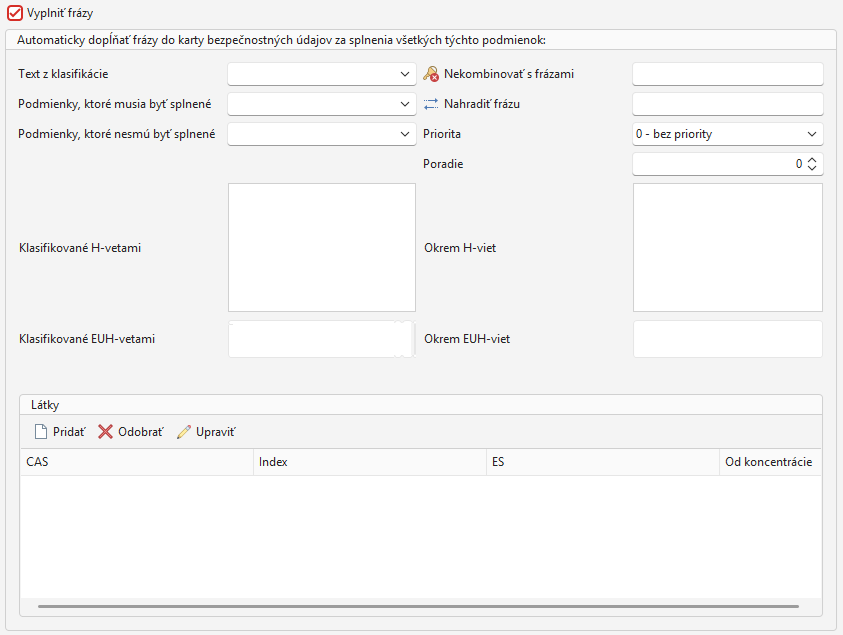Click the Priorita label

pyautogui.click(x=442, y=134)
